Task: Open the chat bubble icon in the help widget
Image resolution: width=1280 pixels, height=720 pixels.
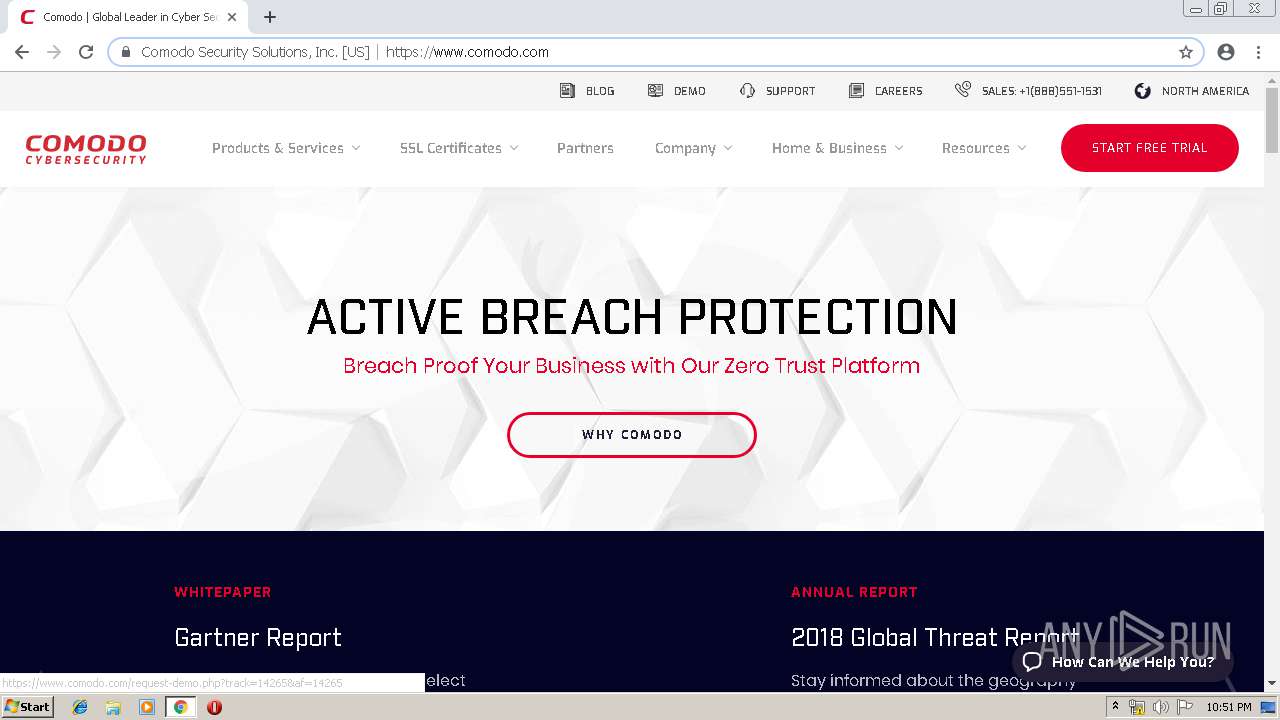Action: click(1032, 662)
